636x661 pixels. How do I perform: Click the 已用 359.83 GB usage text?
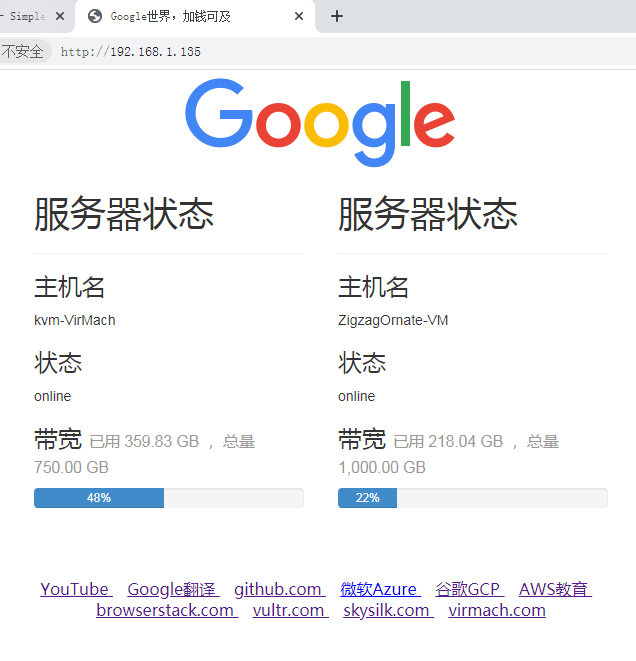144,442
